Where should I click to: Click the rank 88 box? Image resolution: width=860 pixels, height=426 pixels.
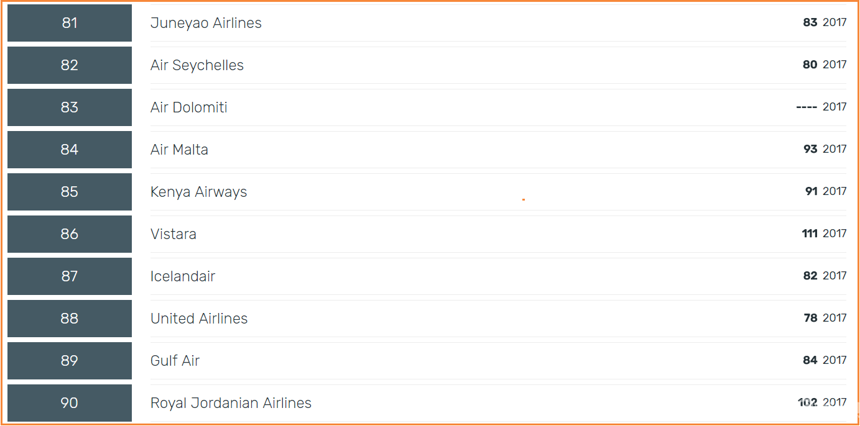pos(70,319)
